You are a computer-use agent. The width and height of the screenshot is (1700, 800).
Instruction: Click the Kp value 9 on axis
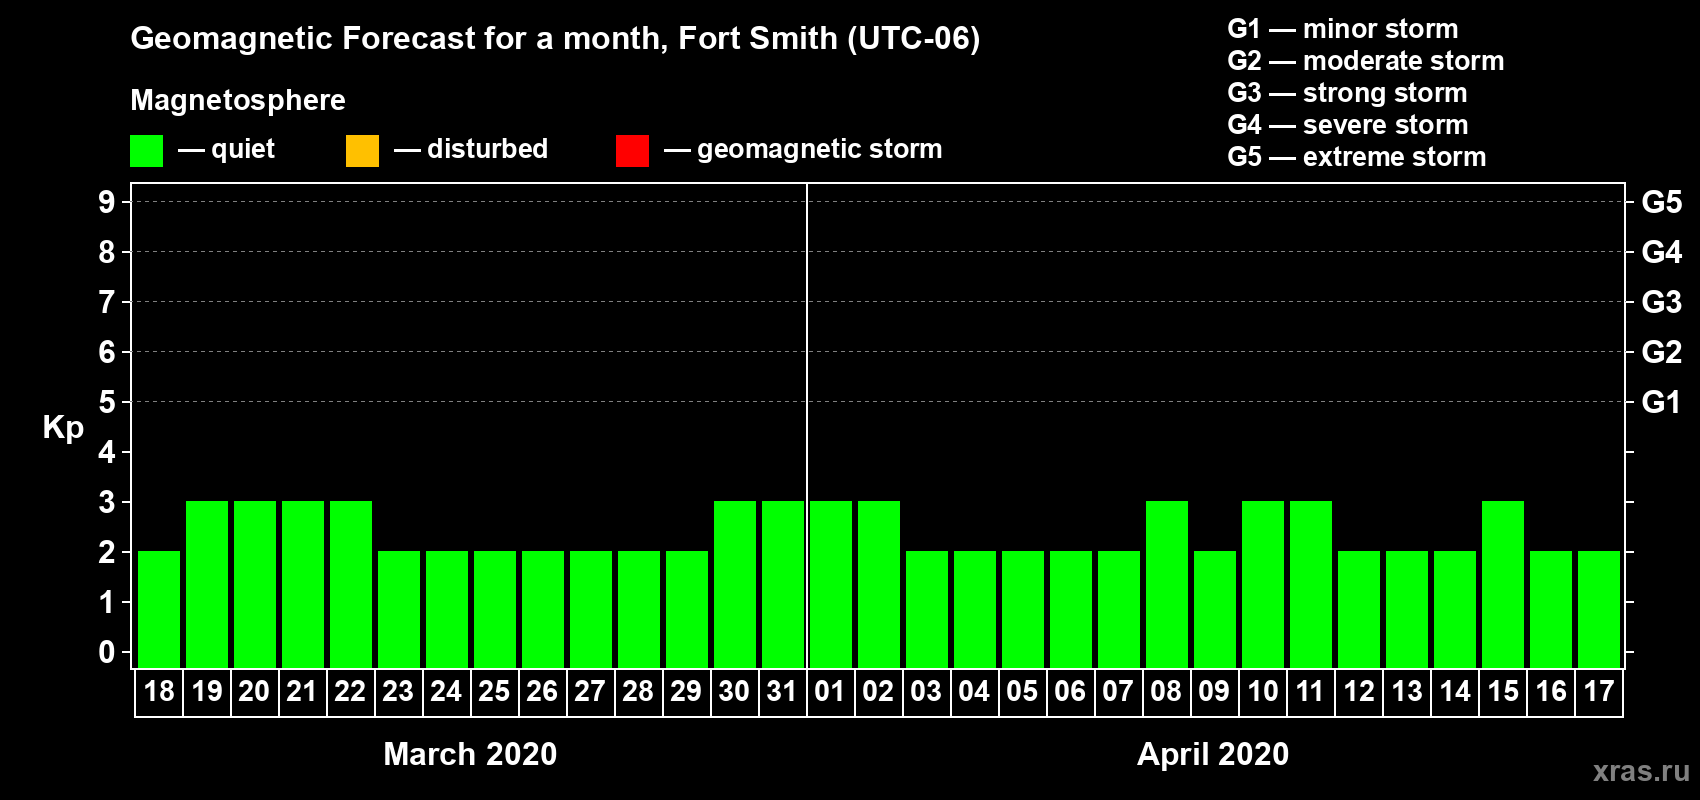(107, 202)
